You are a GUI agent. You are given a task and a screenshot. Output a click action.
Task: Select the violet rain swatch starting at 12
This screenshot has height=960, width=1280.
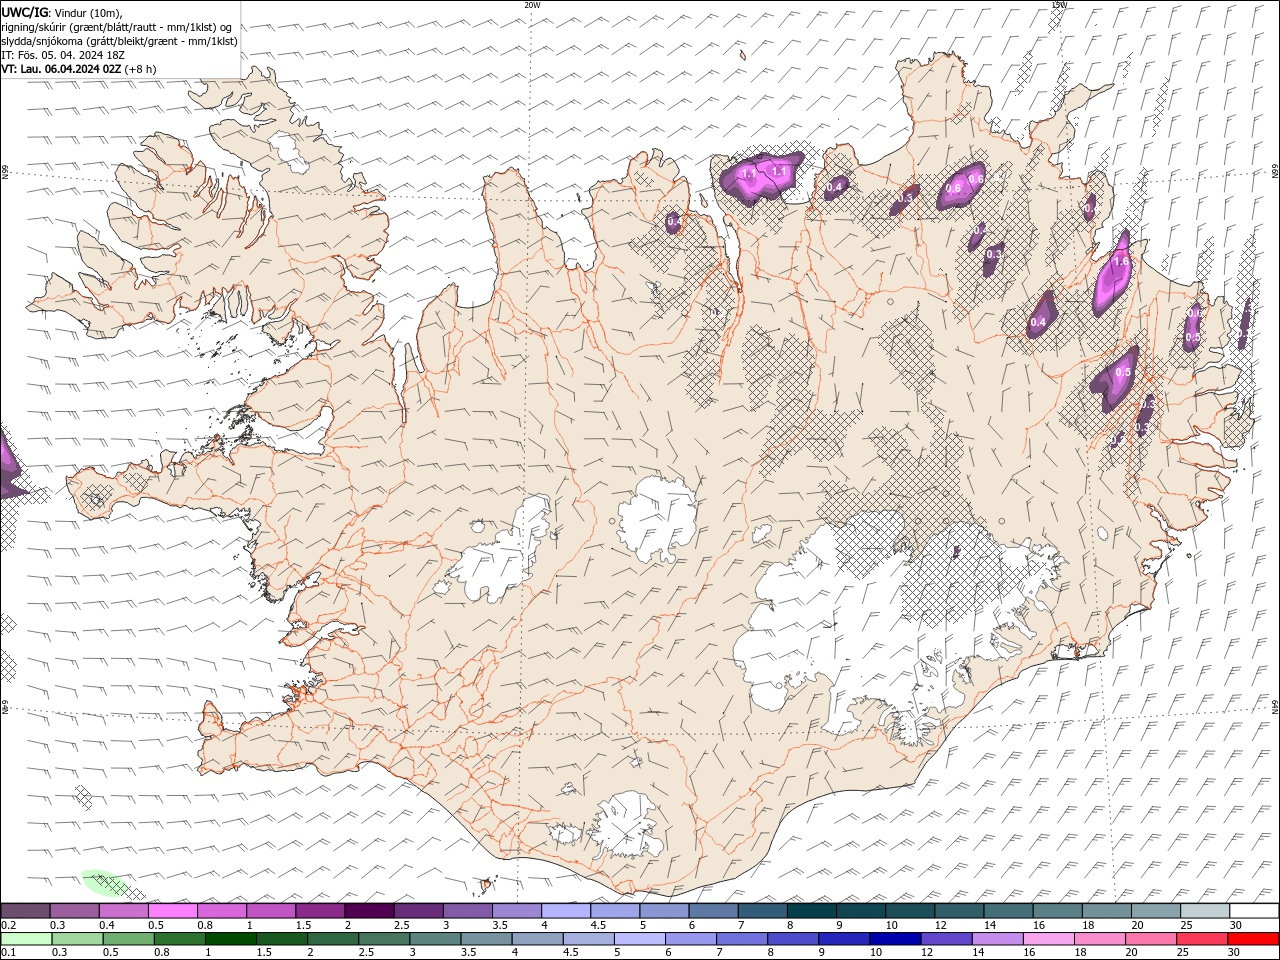(x=945, y=939)
